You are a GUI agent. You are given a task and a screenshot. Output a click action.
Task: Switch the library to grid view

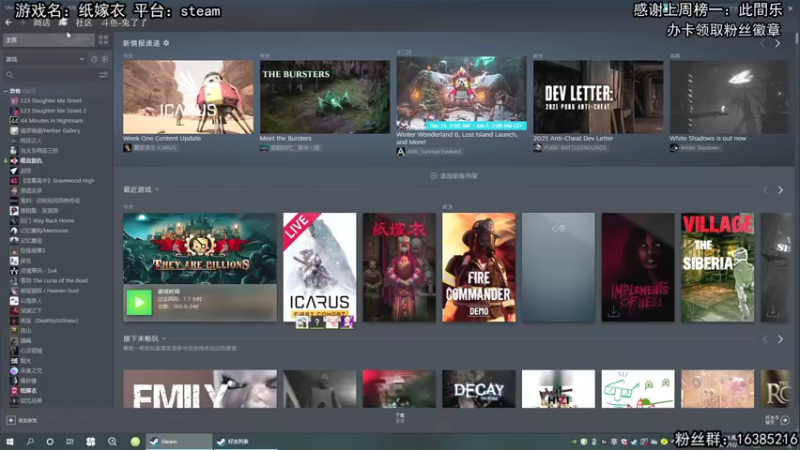pyautogui.click(x=103, y=40)
